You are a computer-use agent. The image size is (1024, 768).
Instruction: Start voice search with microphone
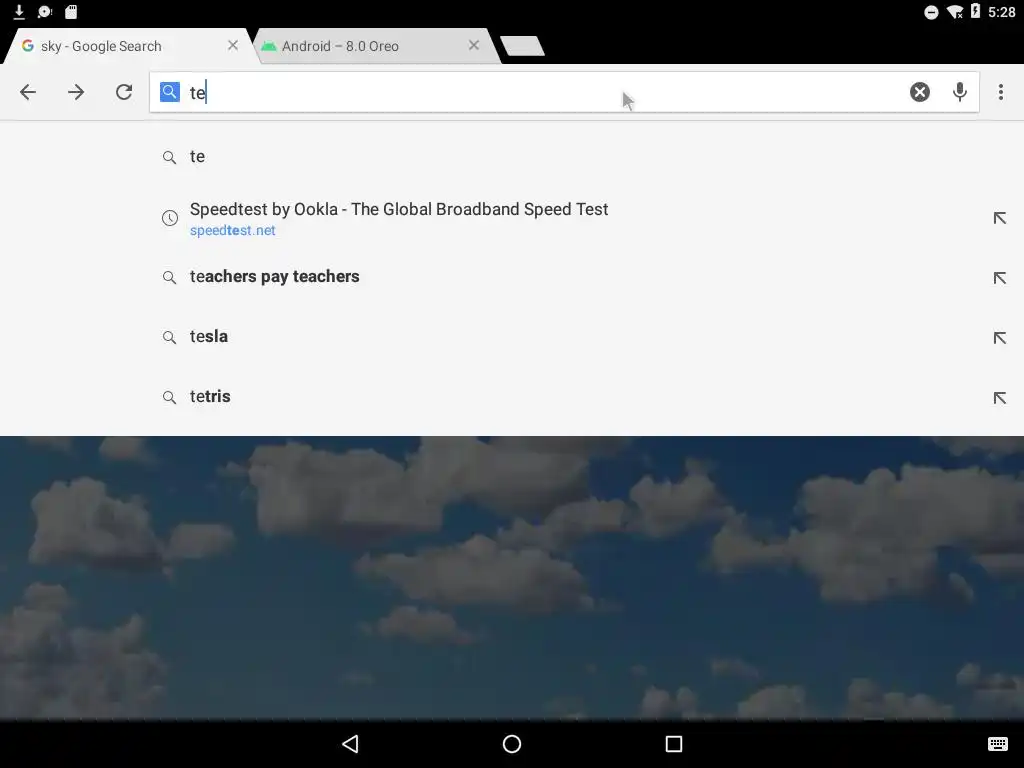(x=959, y=92)
